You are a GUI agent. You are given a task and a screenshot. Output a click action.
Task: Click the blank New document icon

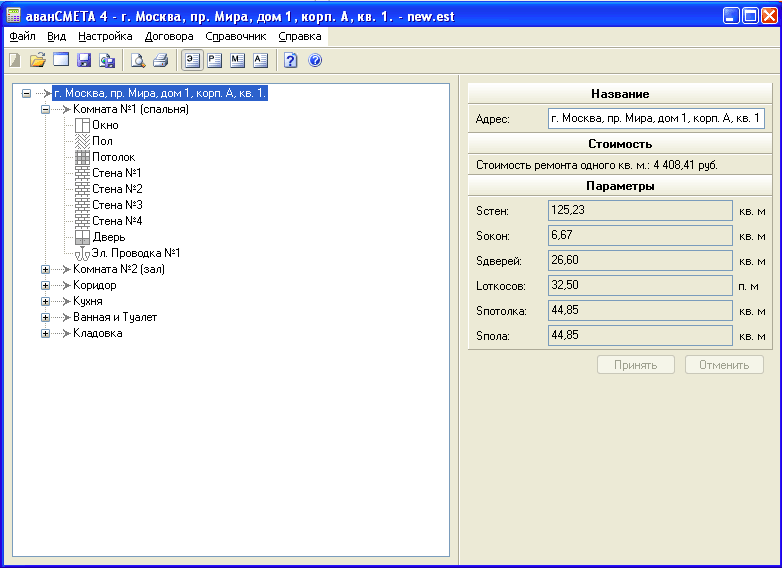(x=14, y=60)
